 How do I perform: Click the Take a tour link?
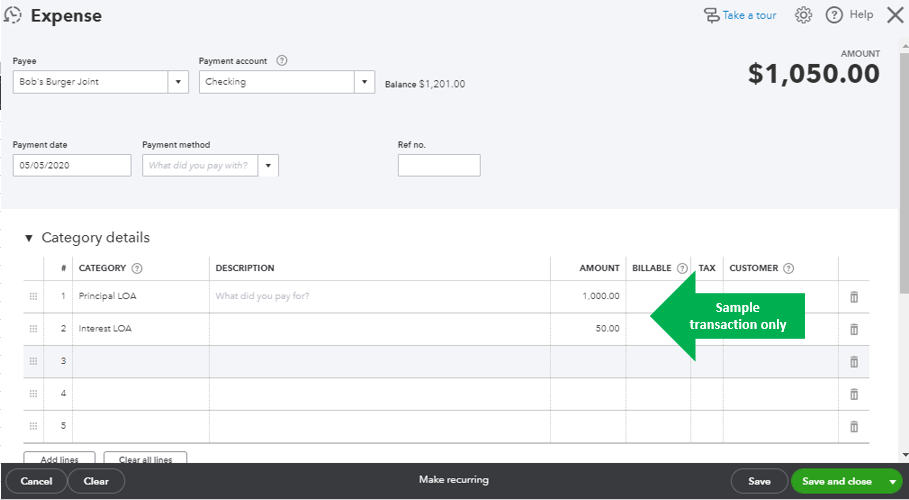[739, 15]
